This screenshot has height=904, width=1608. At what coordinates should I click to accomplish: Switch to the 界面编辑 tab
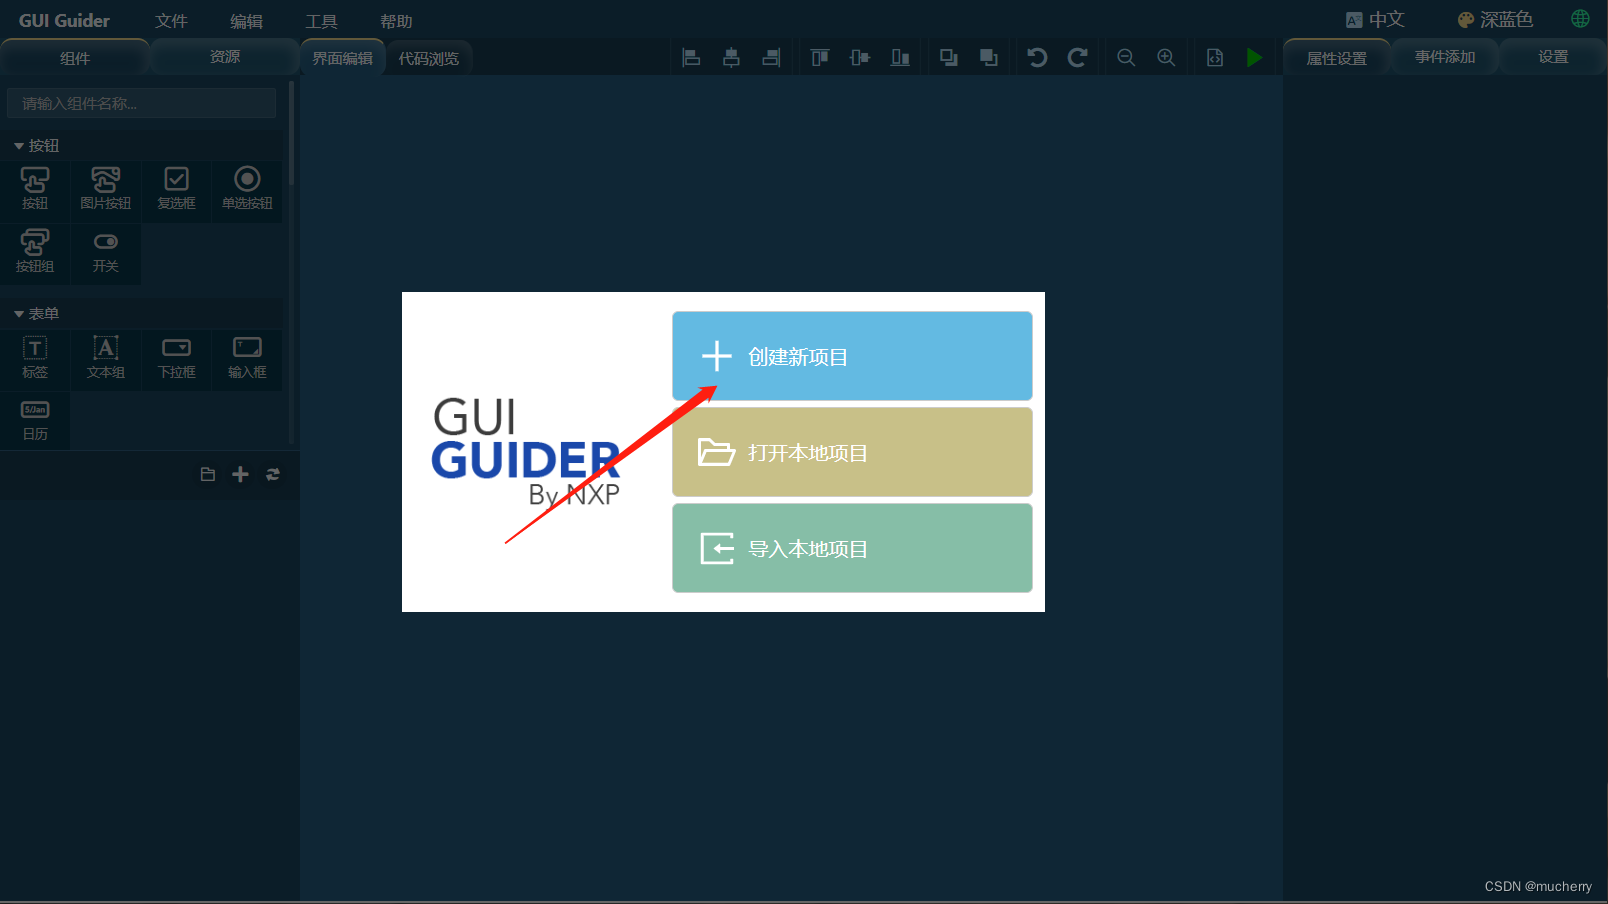pos(343,58)
